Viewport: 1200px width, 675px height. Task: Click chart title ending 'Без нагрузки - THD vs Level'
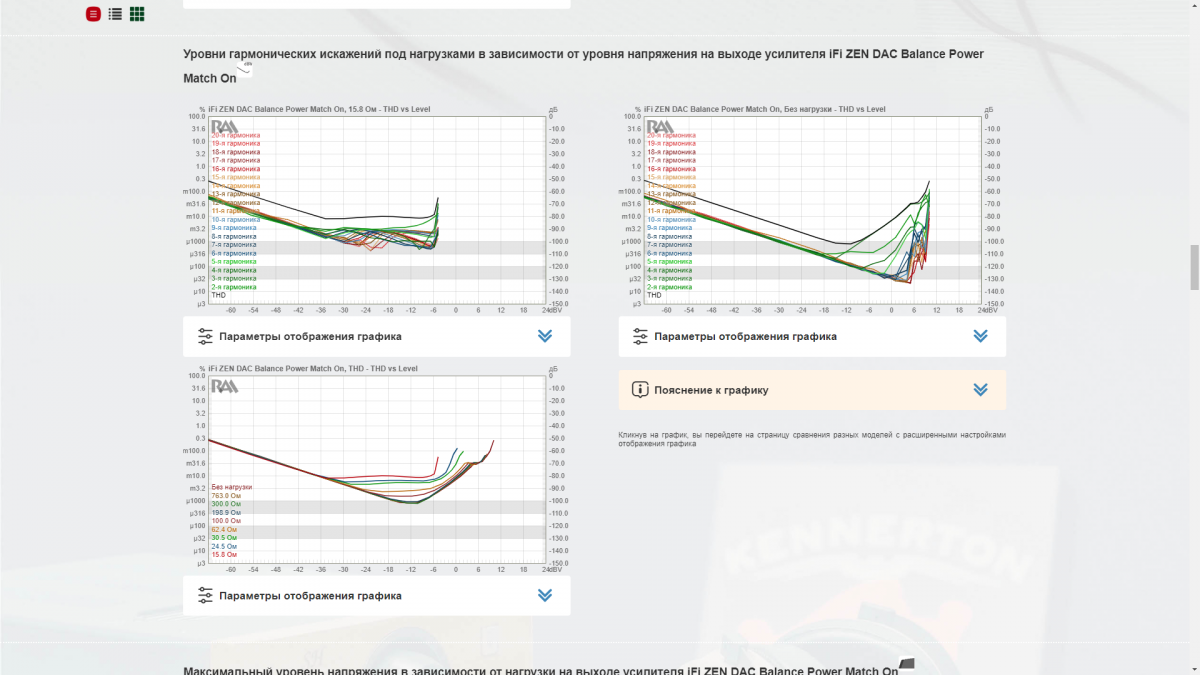(765, 109)
